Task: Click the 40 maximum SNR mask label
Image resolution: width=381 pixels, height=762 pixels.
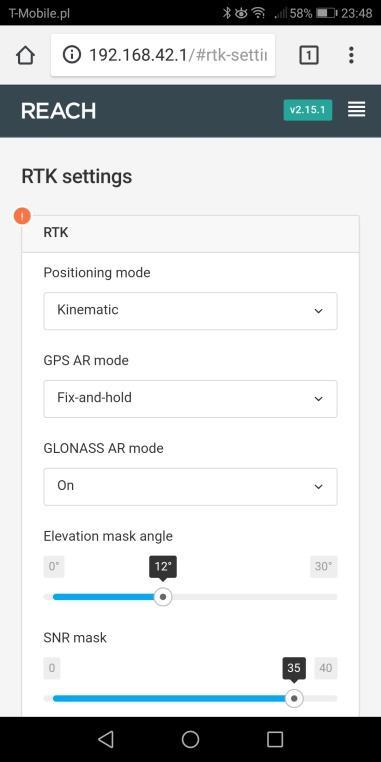Action: point(326,668)
